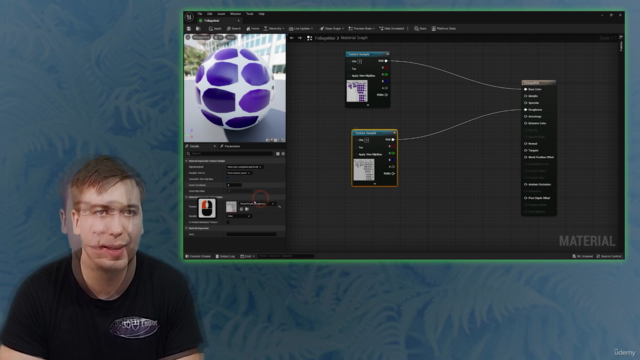
Task: Open the Sampler Type dropdown
Action: pos(239,216)
